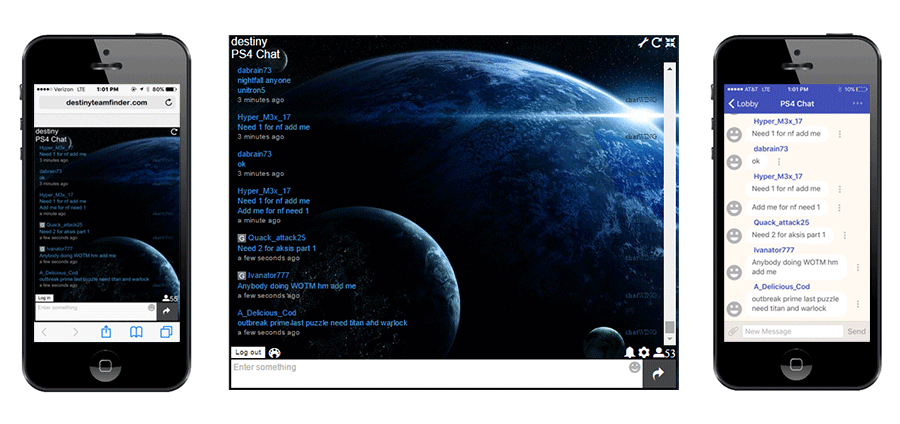Click 'Need 2 for aksis part 1' desktop message
The height and width of the screenshot is (424, 900).
pyautogui.click(x=277, y=248)
